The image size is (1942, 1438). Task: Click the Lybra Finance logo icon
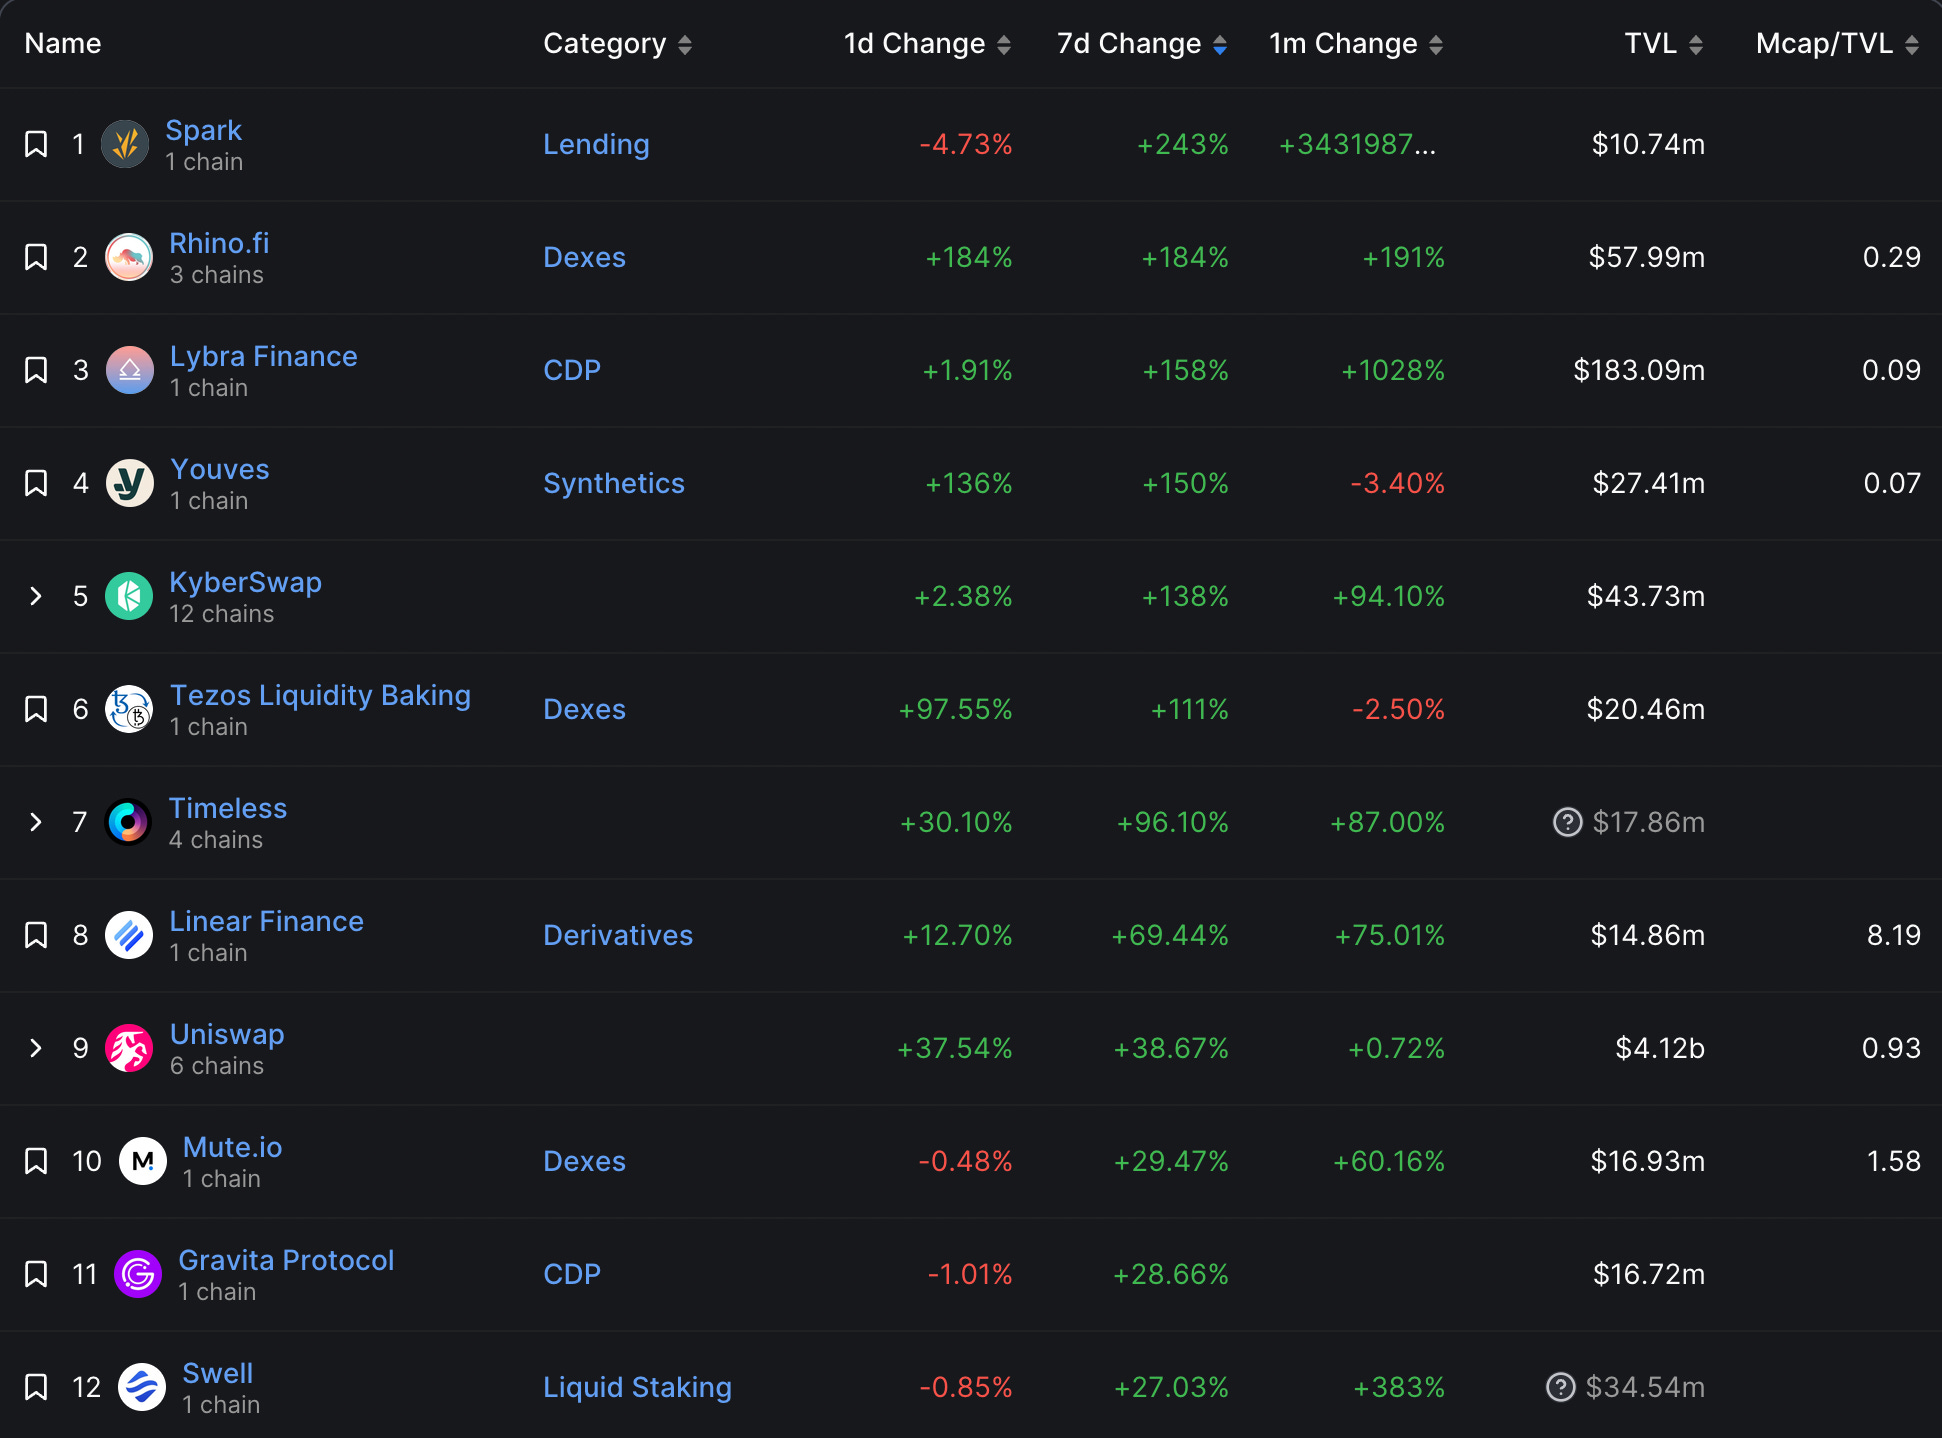129,371
